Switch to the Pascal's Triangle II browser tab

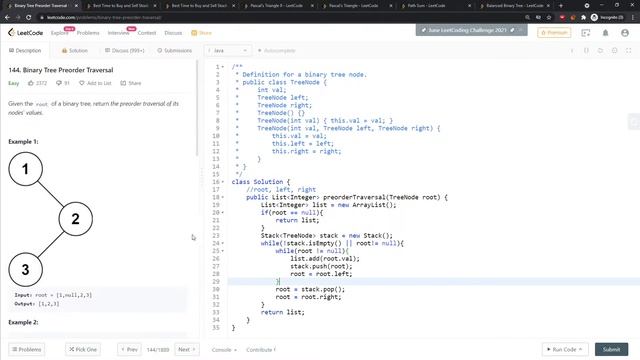278,6
